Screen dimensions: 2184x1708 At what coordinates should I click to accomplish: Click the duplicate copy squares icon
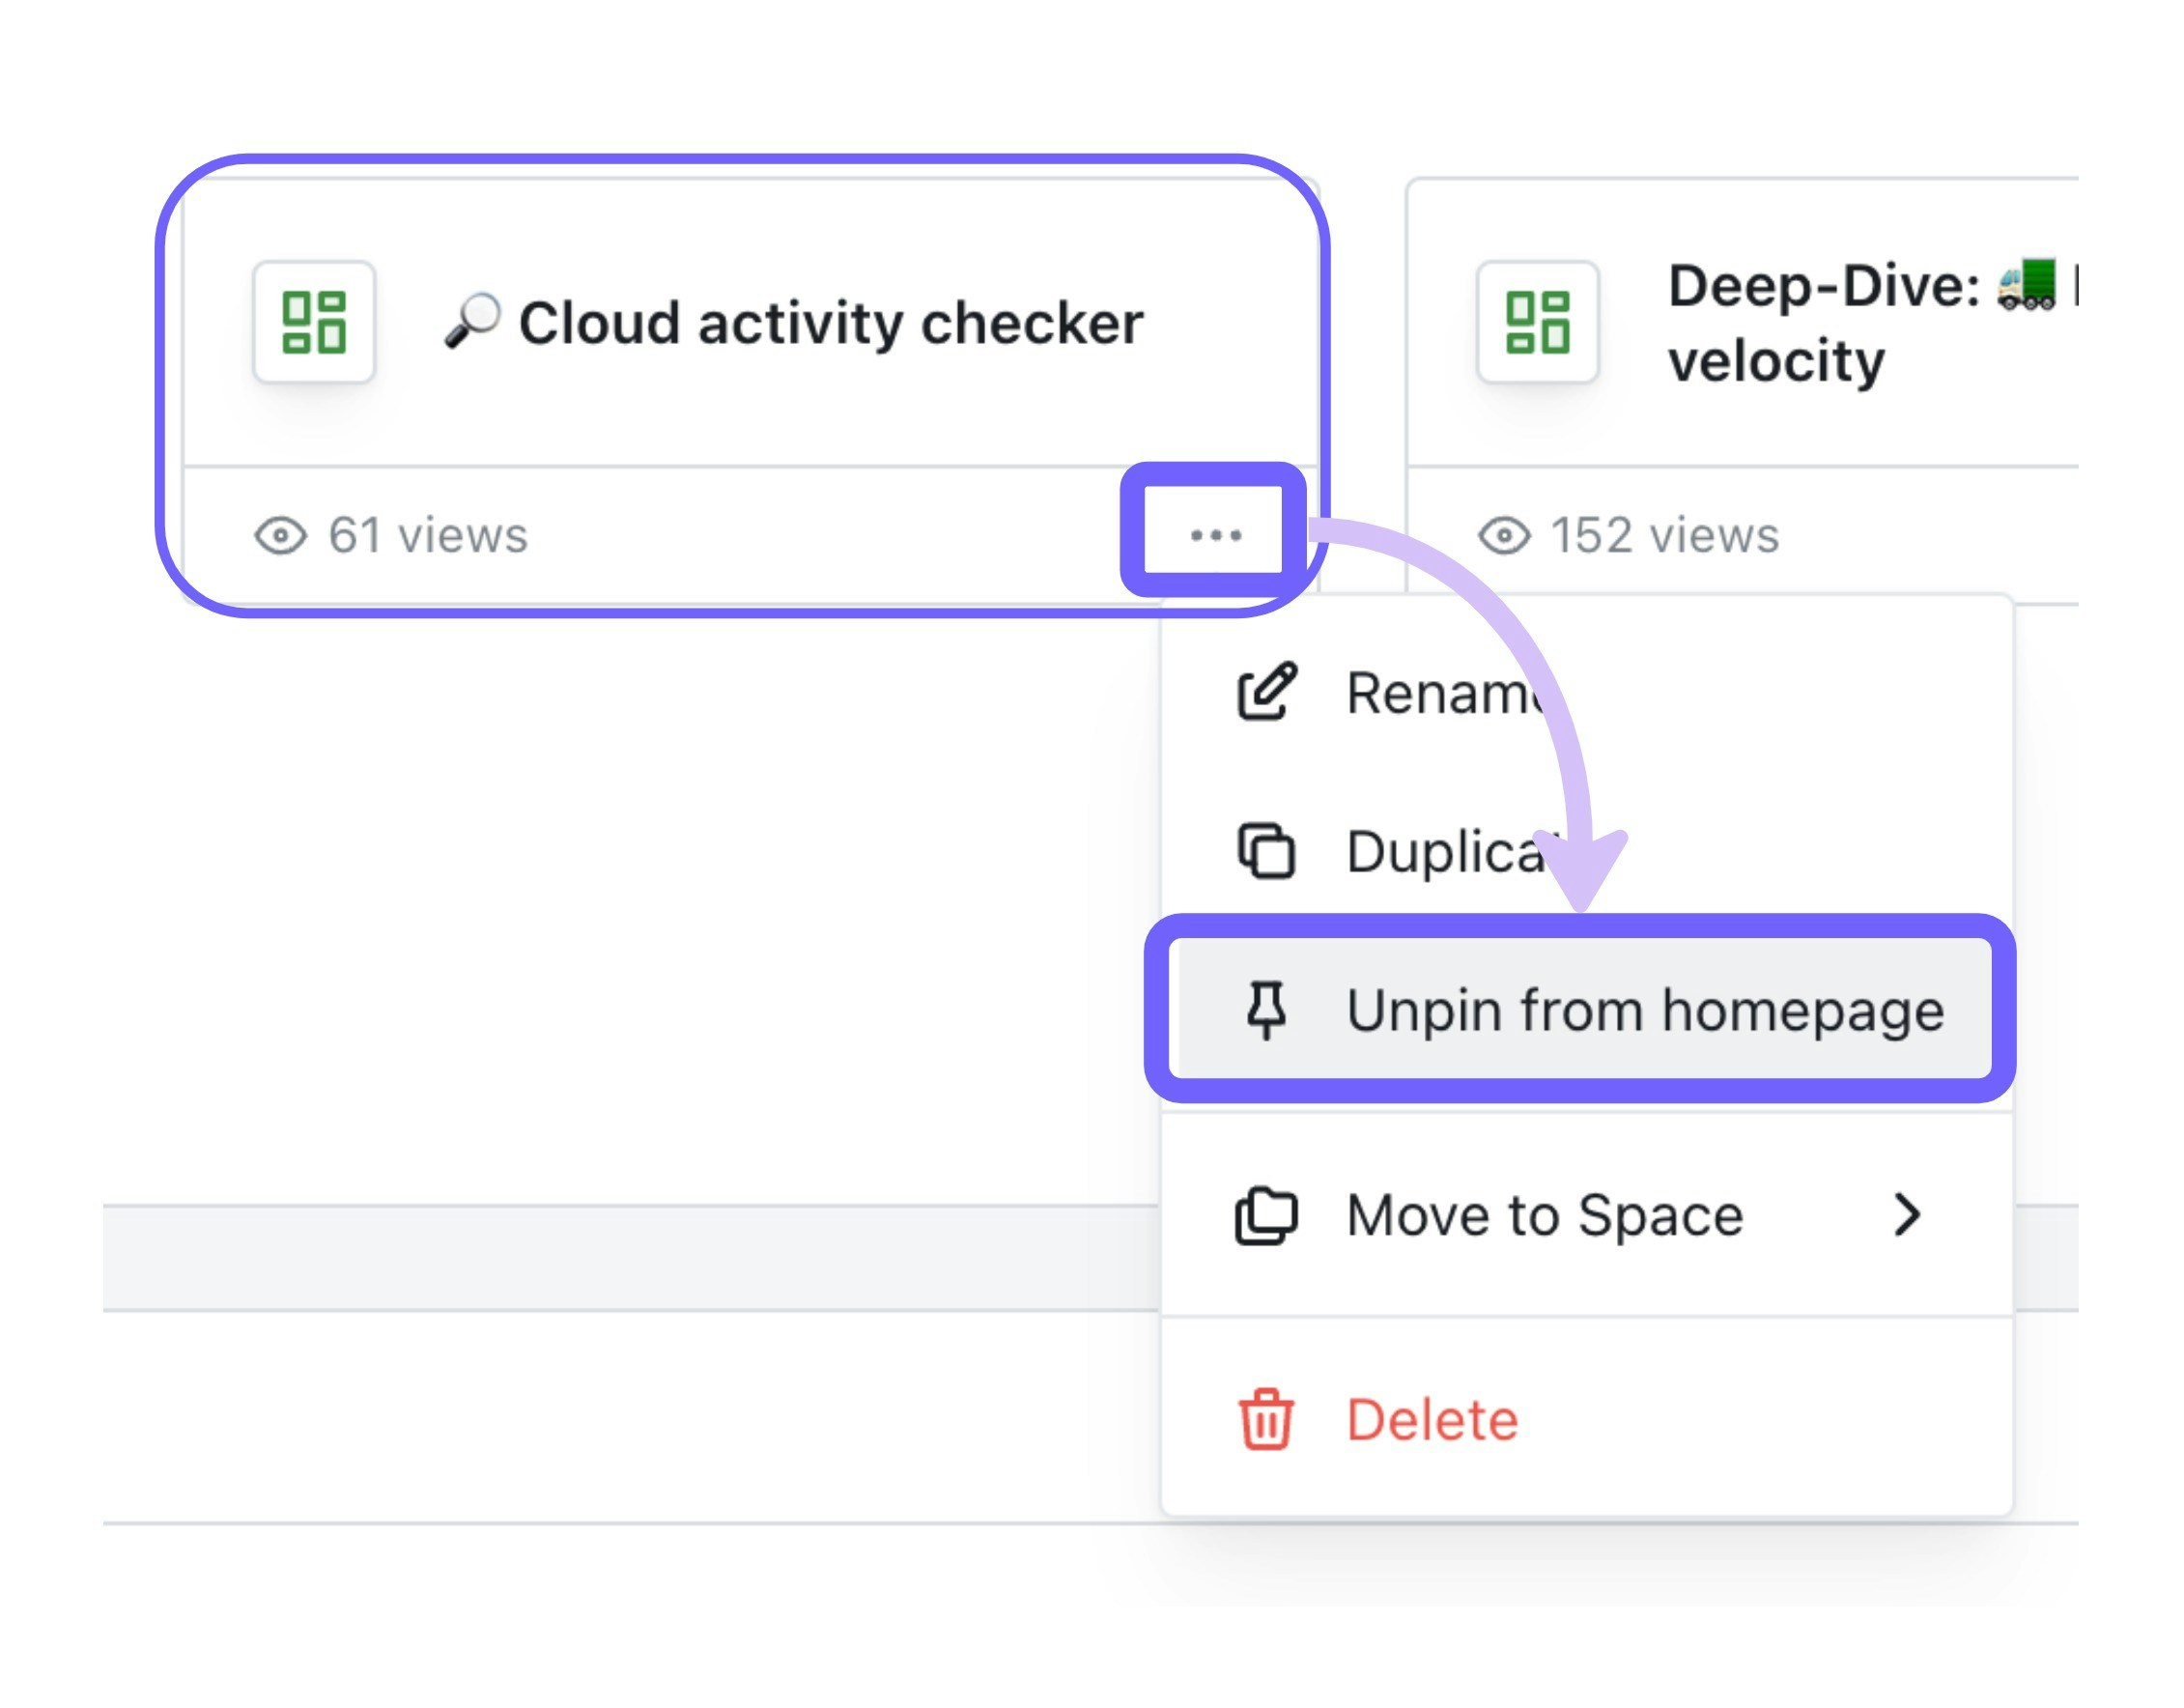click(x=1266, y=852)
